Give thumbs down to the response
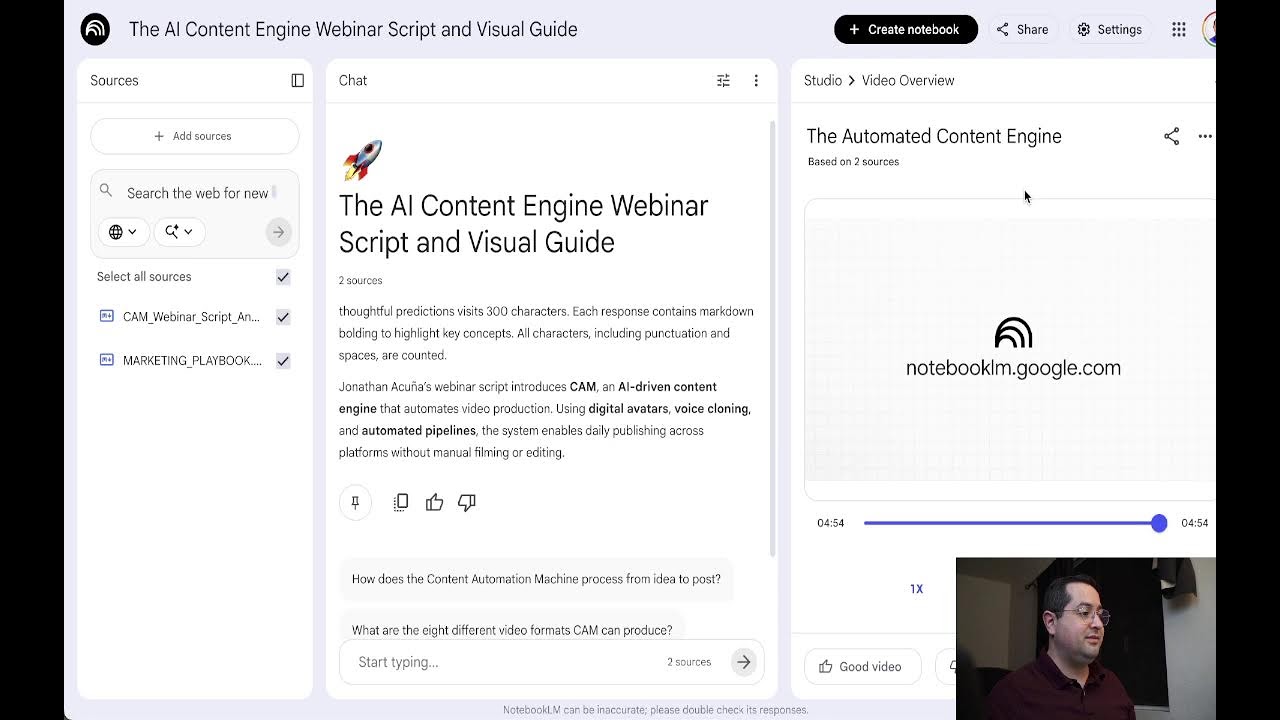Viewport: 1280px width, 720px height. (467, 502)
